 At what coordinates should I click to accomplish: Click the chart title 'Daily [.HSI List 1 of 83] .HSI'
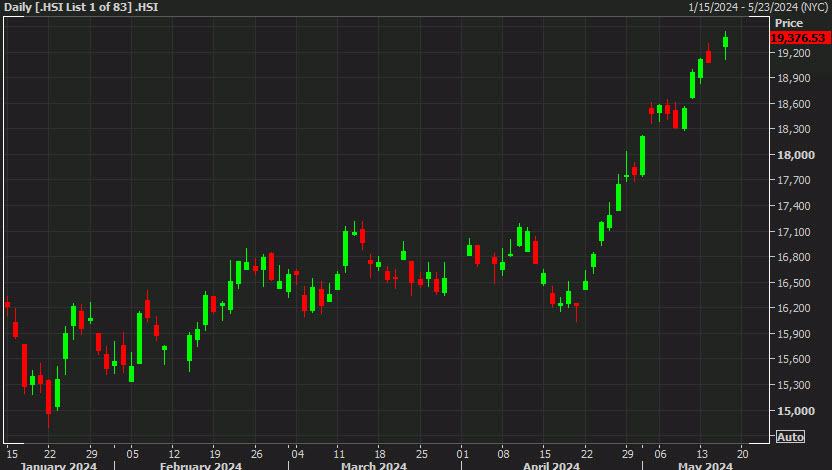[81, 7]
